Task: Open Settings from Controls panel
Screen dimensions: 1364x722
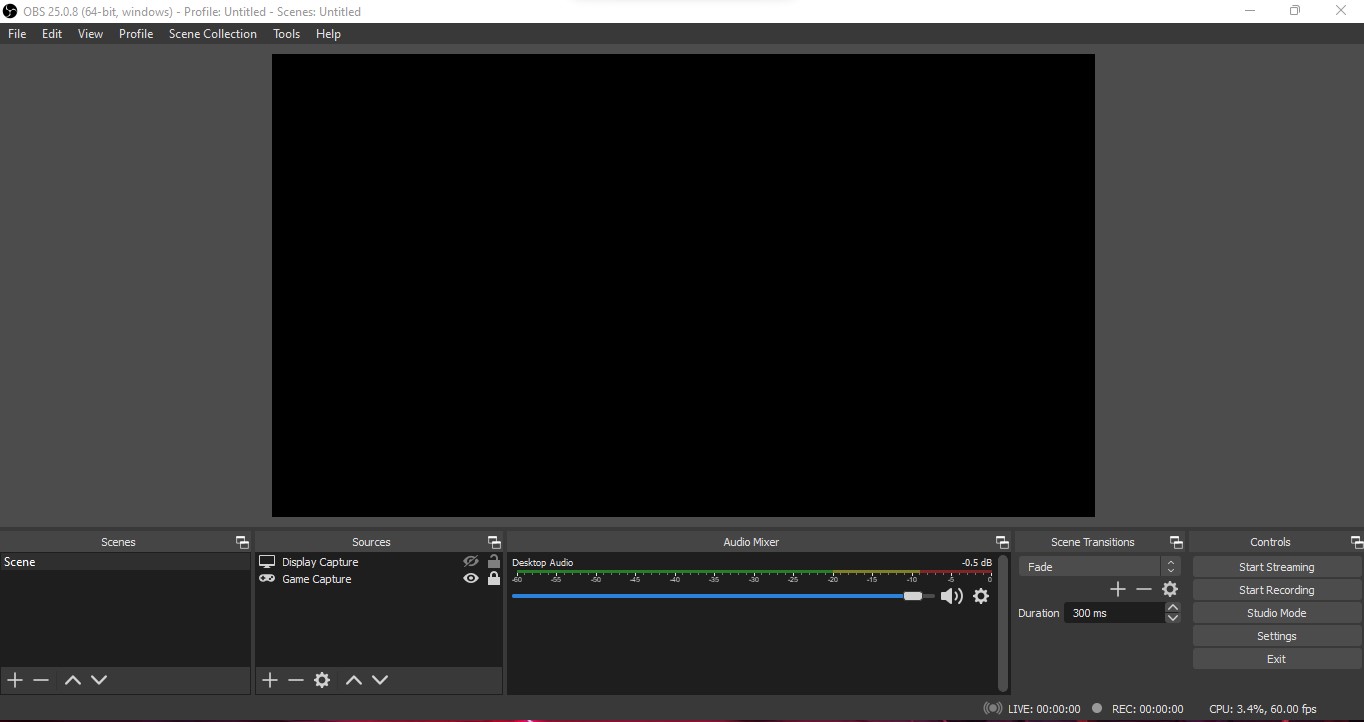Action: click(1276, 636)
